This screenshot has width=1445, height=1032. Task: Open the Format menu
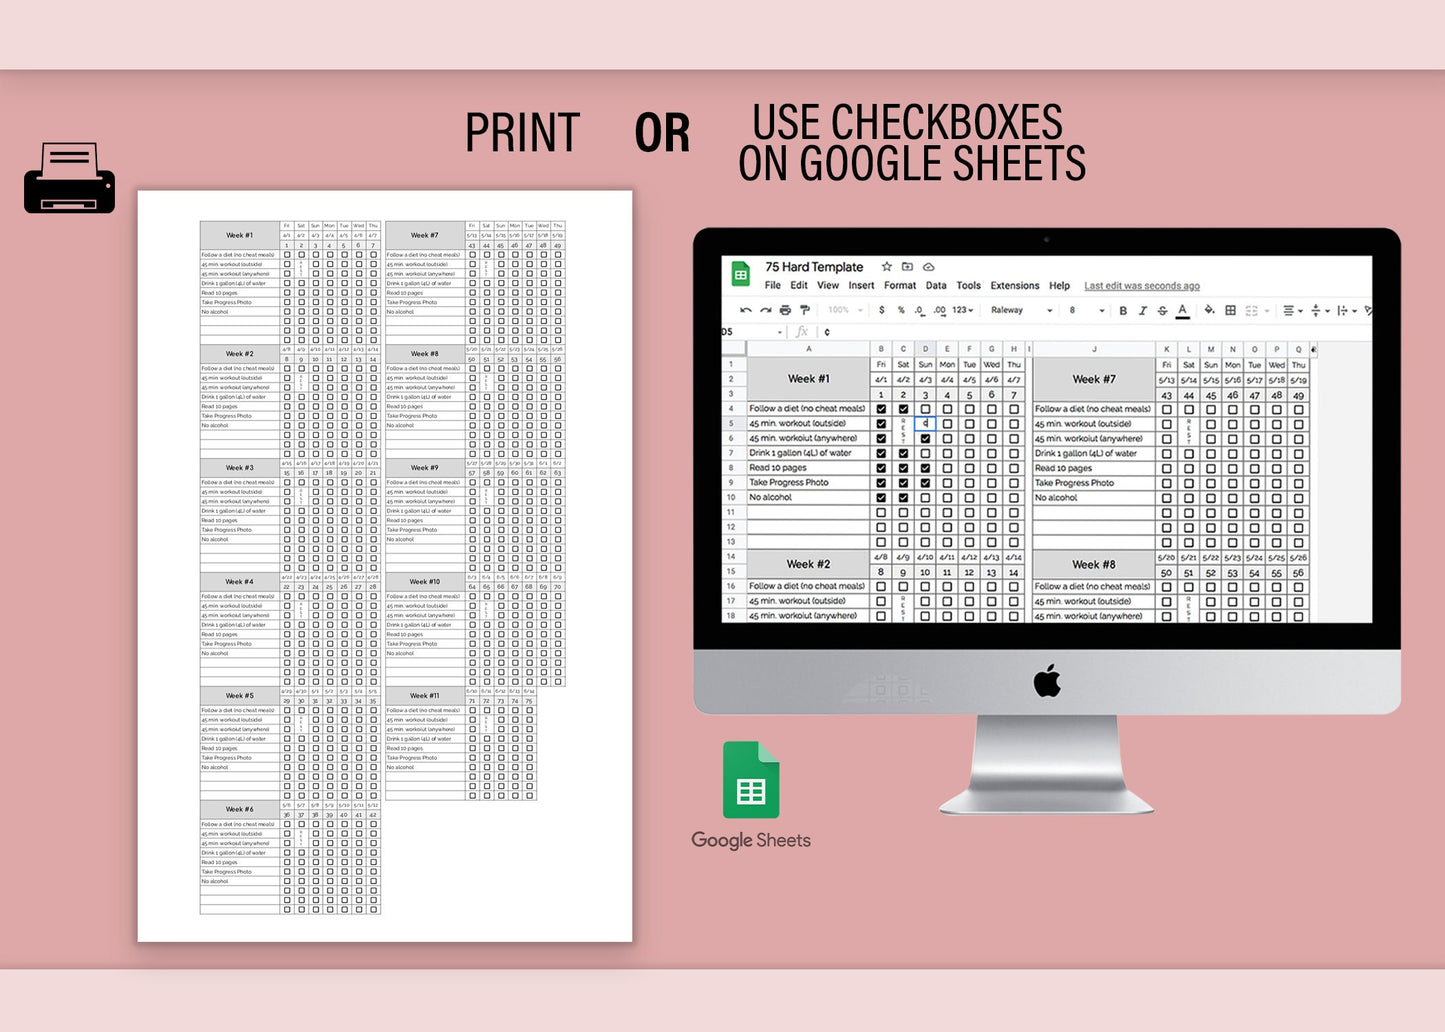click(x=899, y=286)
